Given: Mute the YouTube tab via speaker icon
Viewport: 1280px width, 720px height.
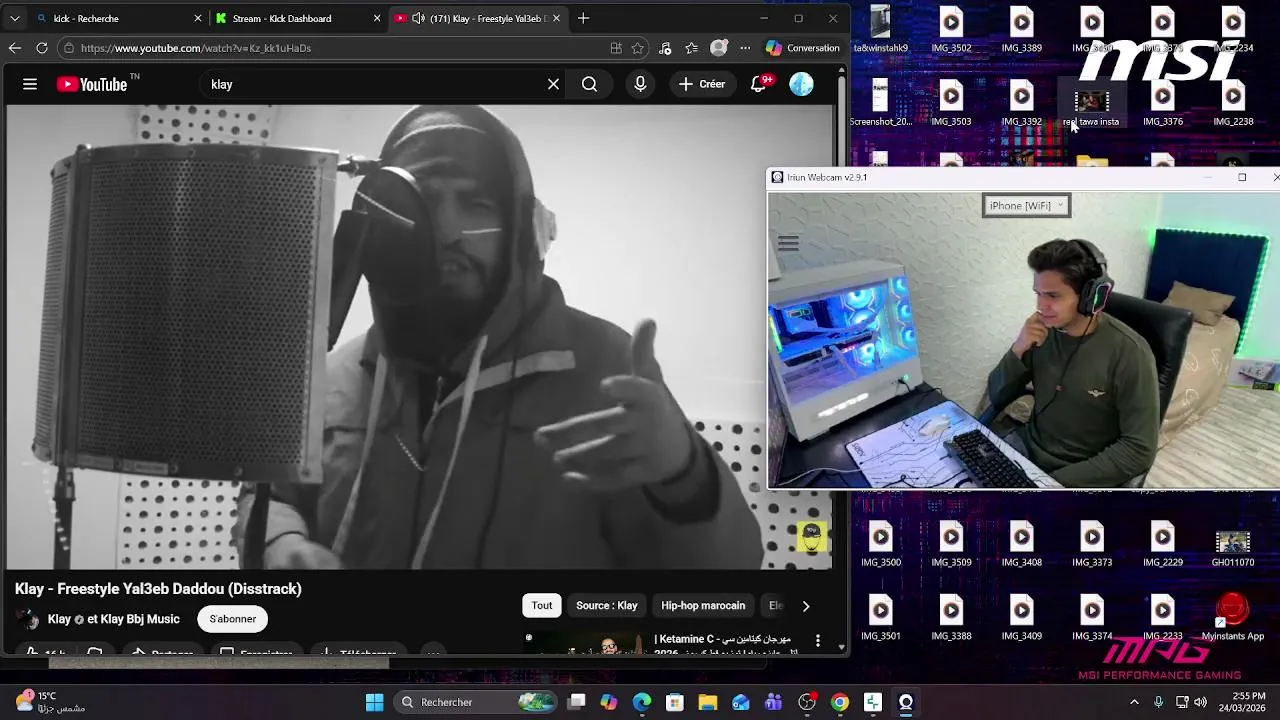Looking at the screenshot, I should click(418, 18).
